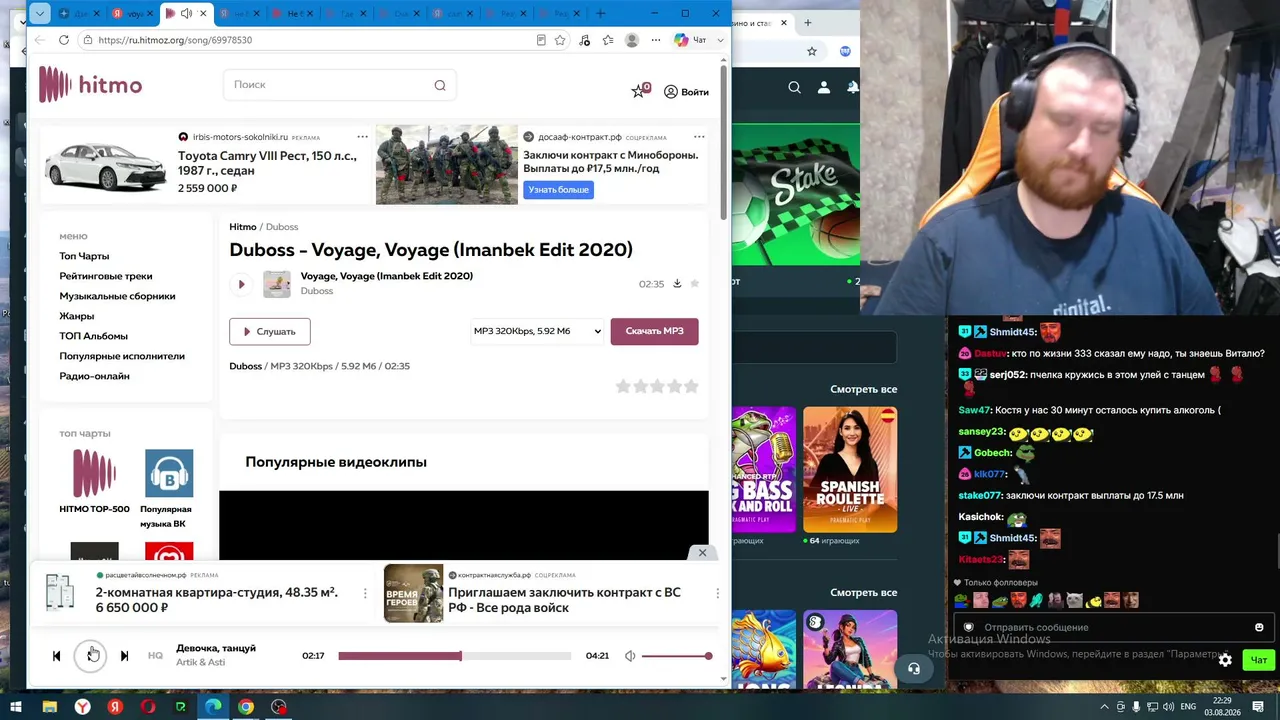The width and height of the screenshot is (1280, 720).
Task: Close the bottom ad banner
Action: click(x=702, y=552)
